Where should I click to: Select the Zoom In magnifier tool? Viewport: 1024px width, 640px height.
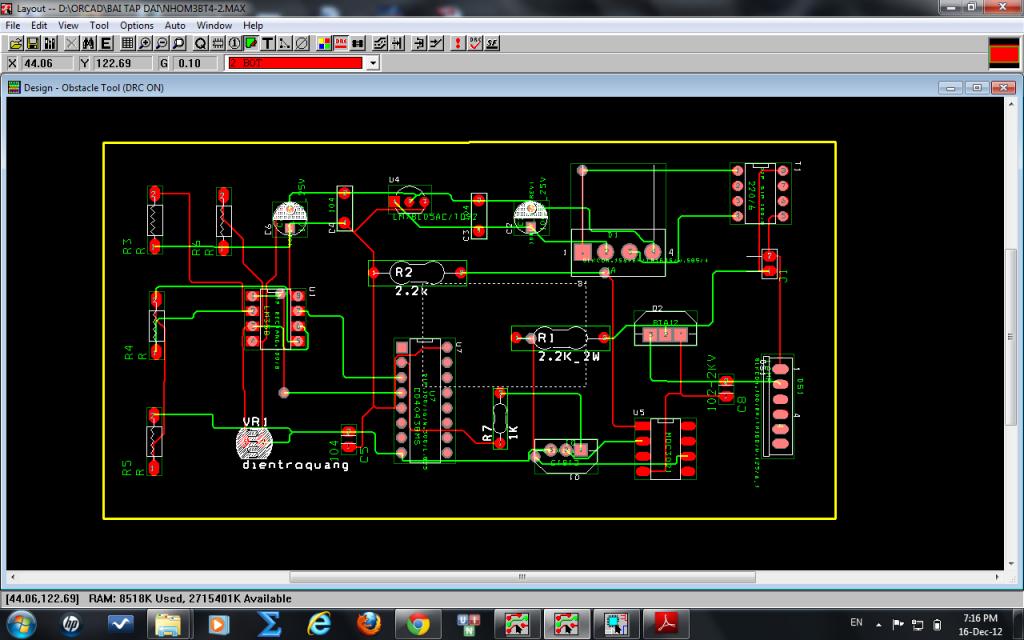pyautogui.click(x=145, y=44)
